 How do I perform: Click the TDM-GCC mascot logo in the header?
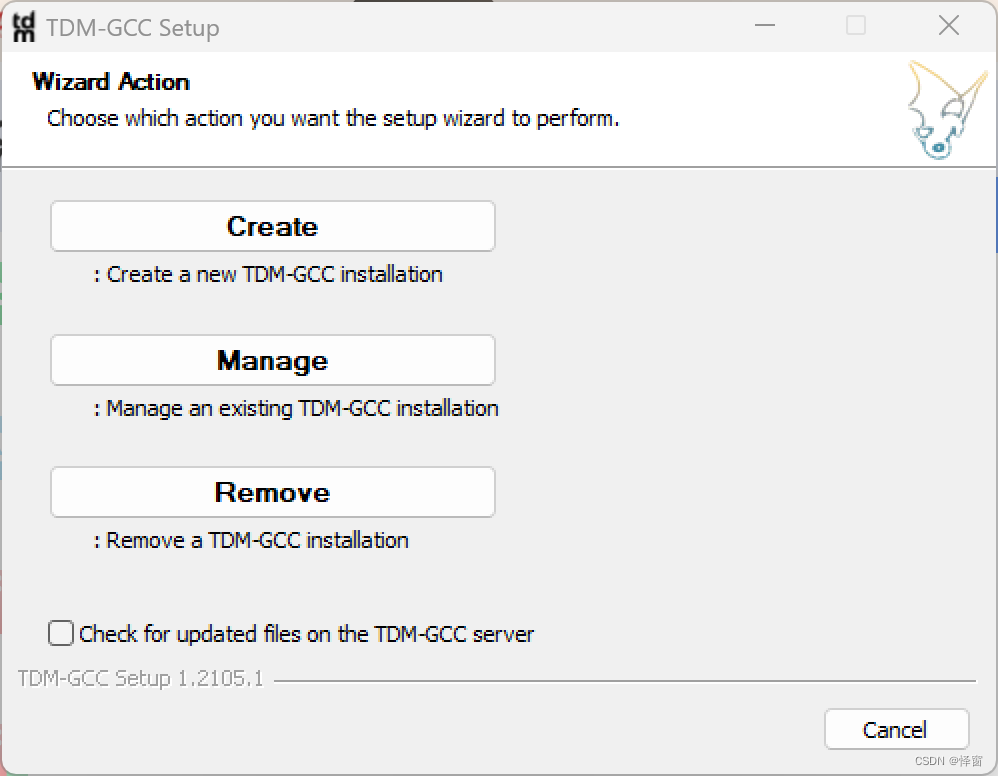tap(938, 110)
